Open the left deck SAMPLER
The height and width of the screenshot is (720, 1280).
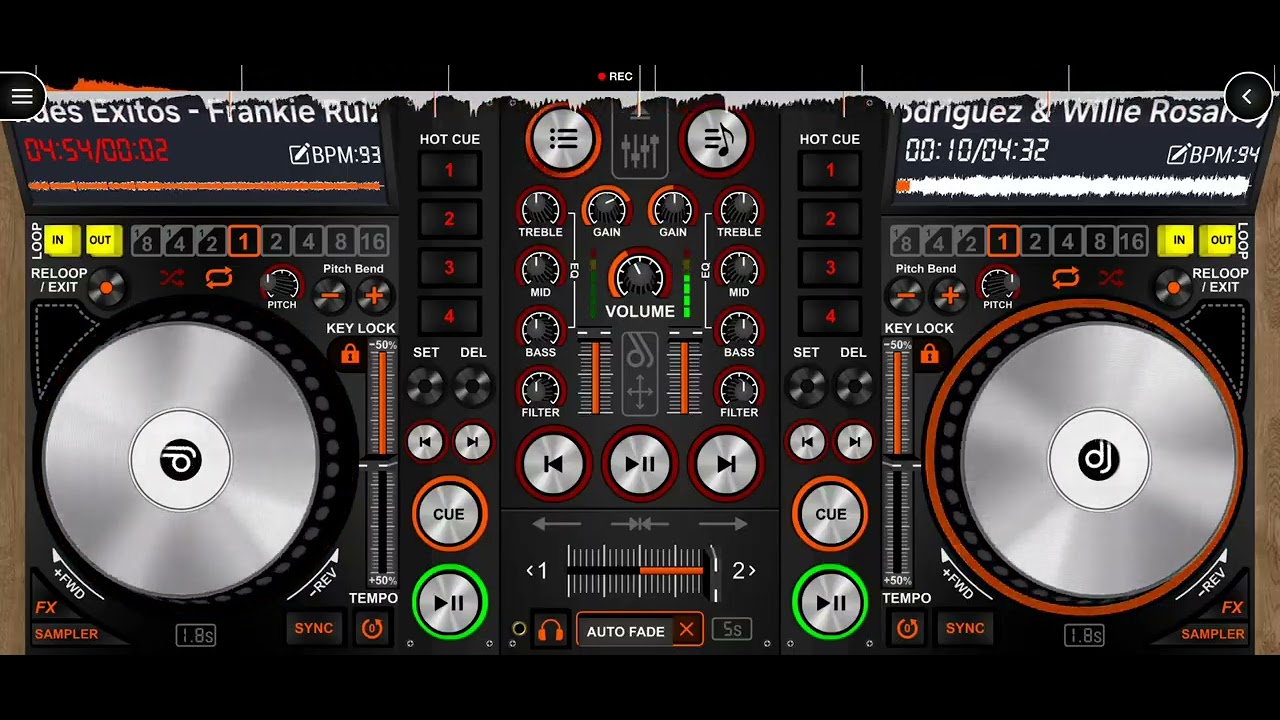[67, 634]
